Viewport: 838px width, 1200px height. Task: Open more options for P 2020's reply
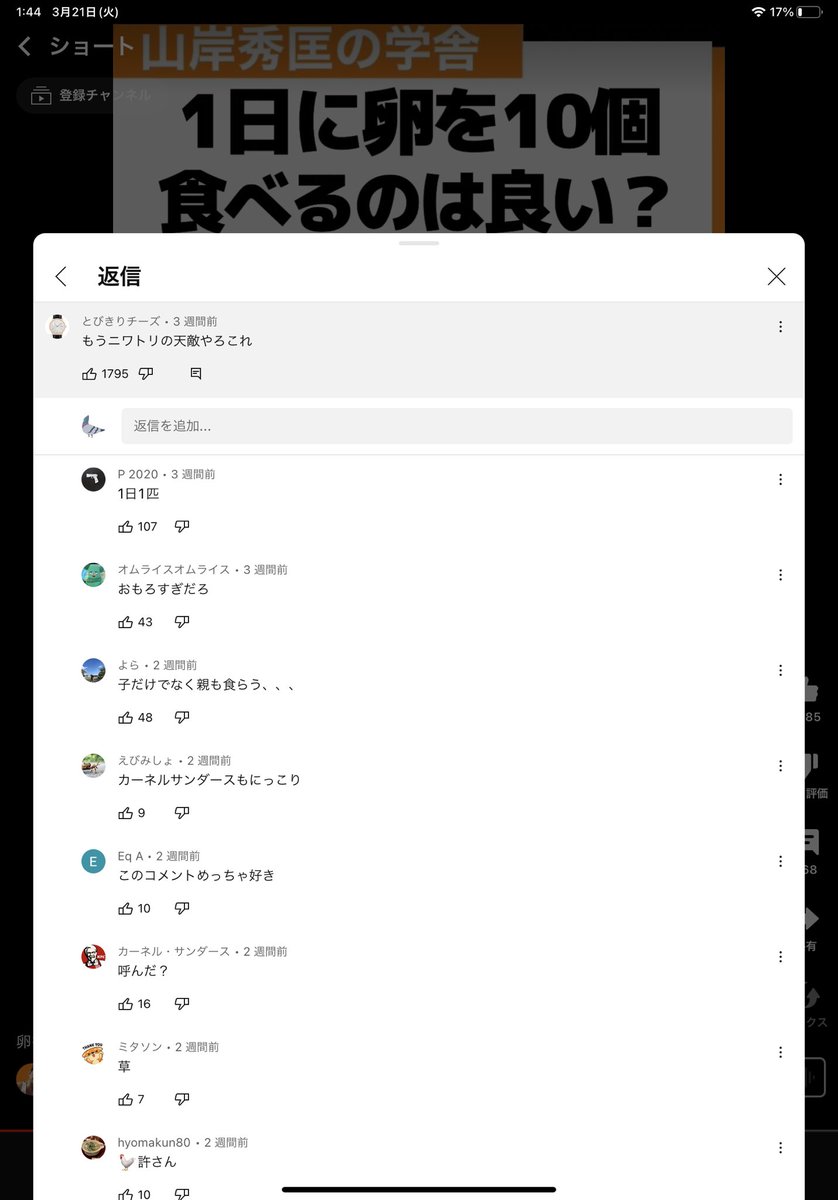click(780, 480)
